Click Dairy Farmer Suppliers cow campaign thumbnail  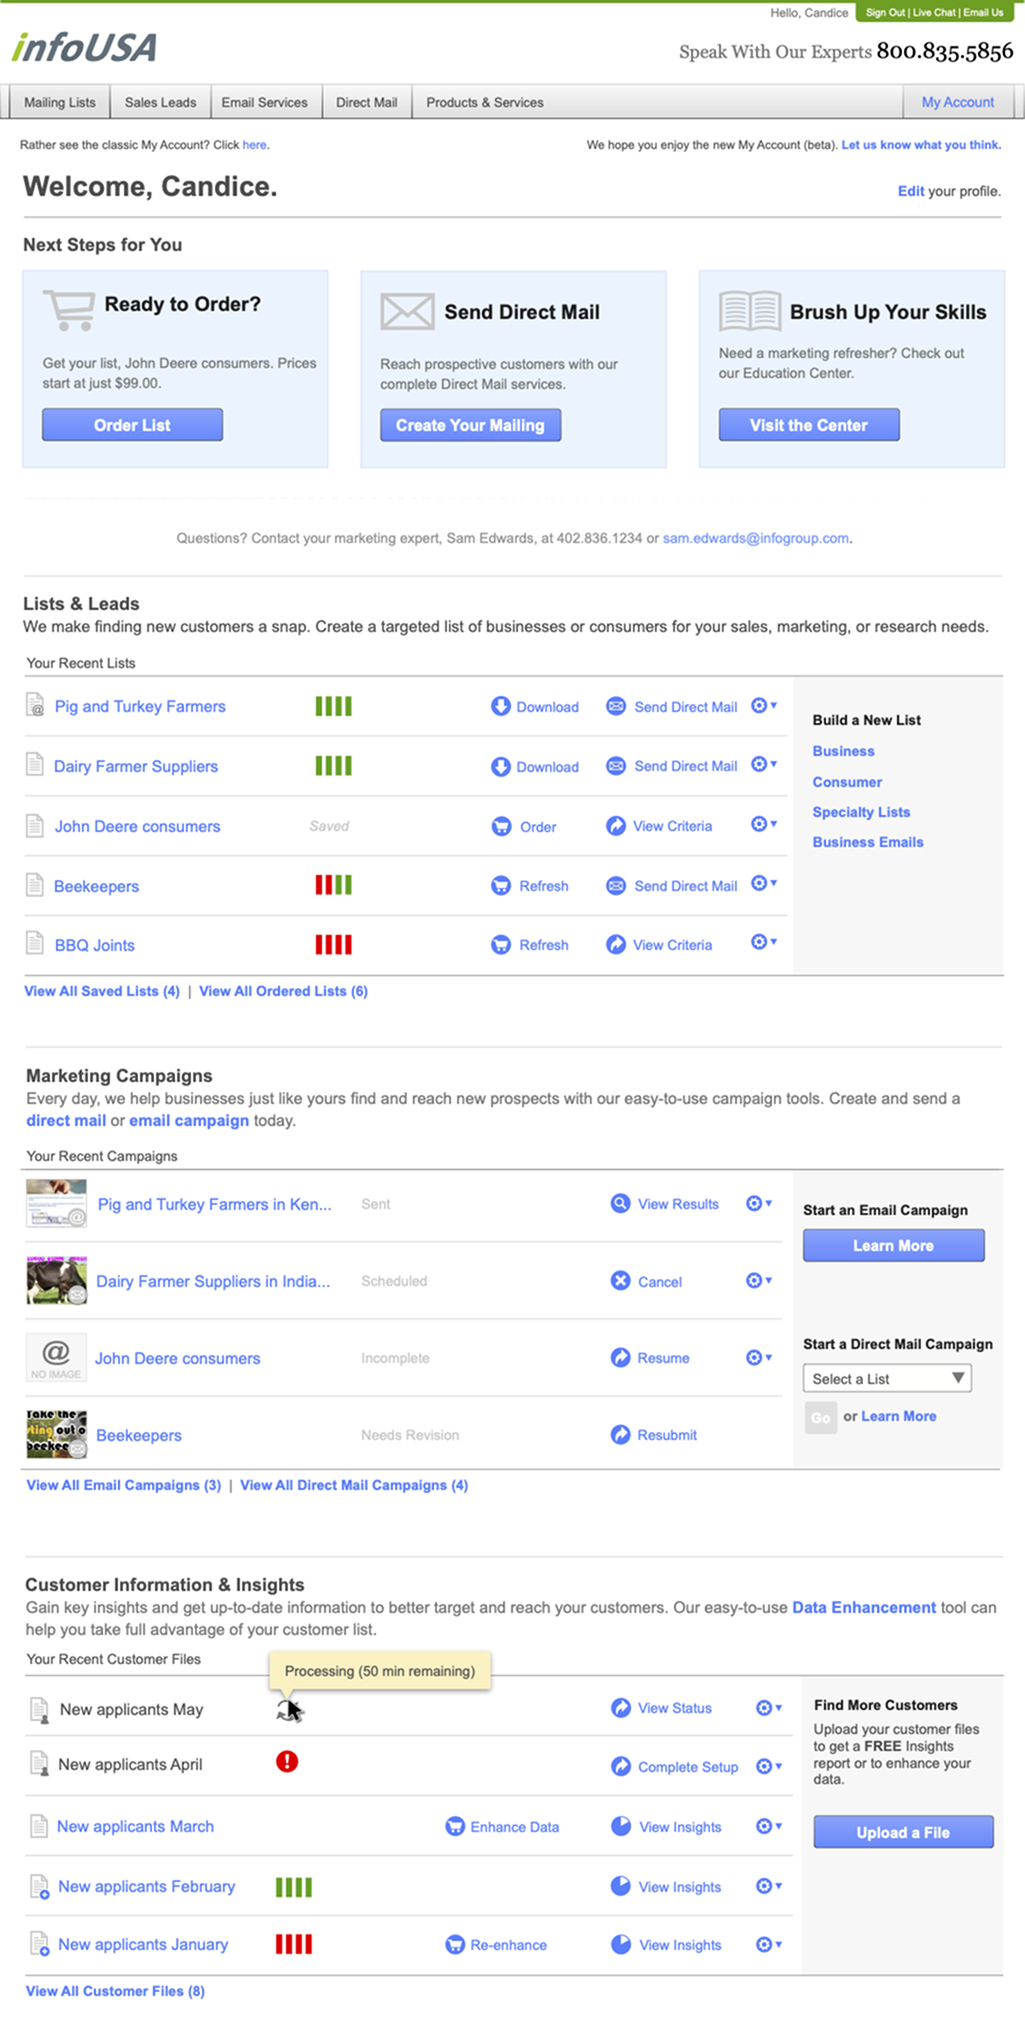56,1281
